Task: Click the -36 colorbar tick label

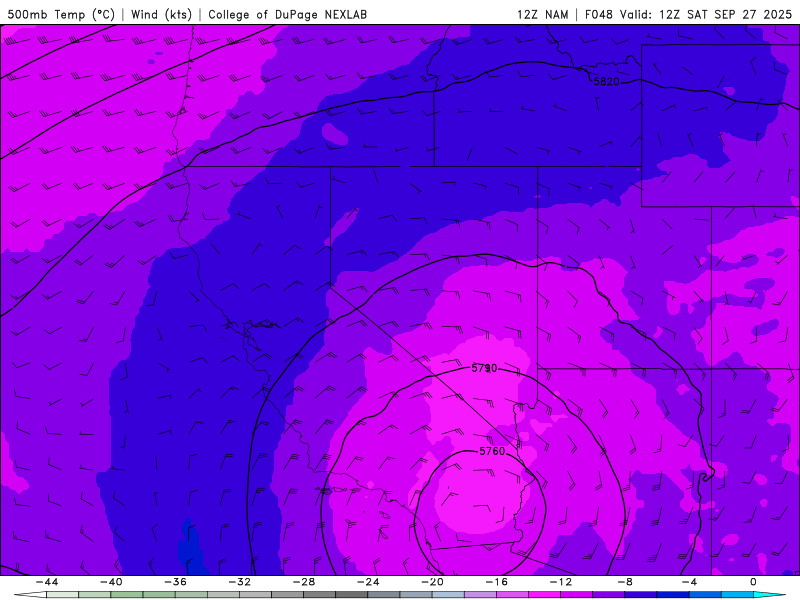Action: tap(176, 582)
